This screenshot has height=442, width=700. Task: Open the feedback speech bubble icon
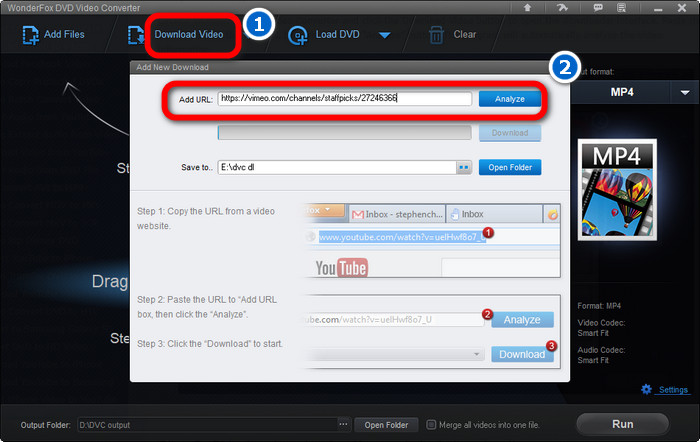(598, 8)
